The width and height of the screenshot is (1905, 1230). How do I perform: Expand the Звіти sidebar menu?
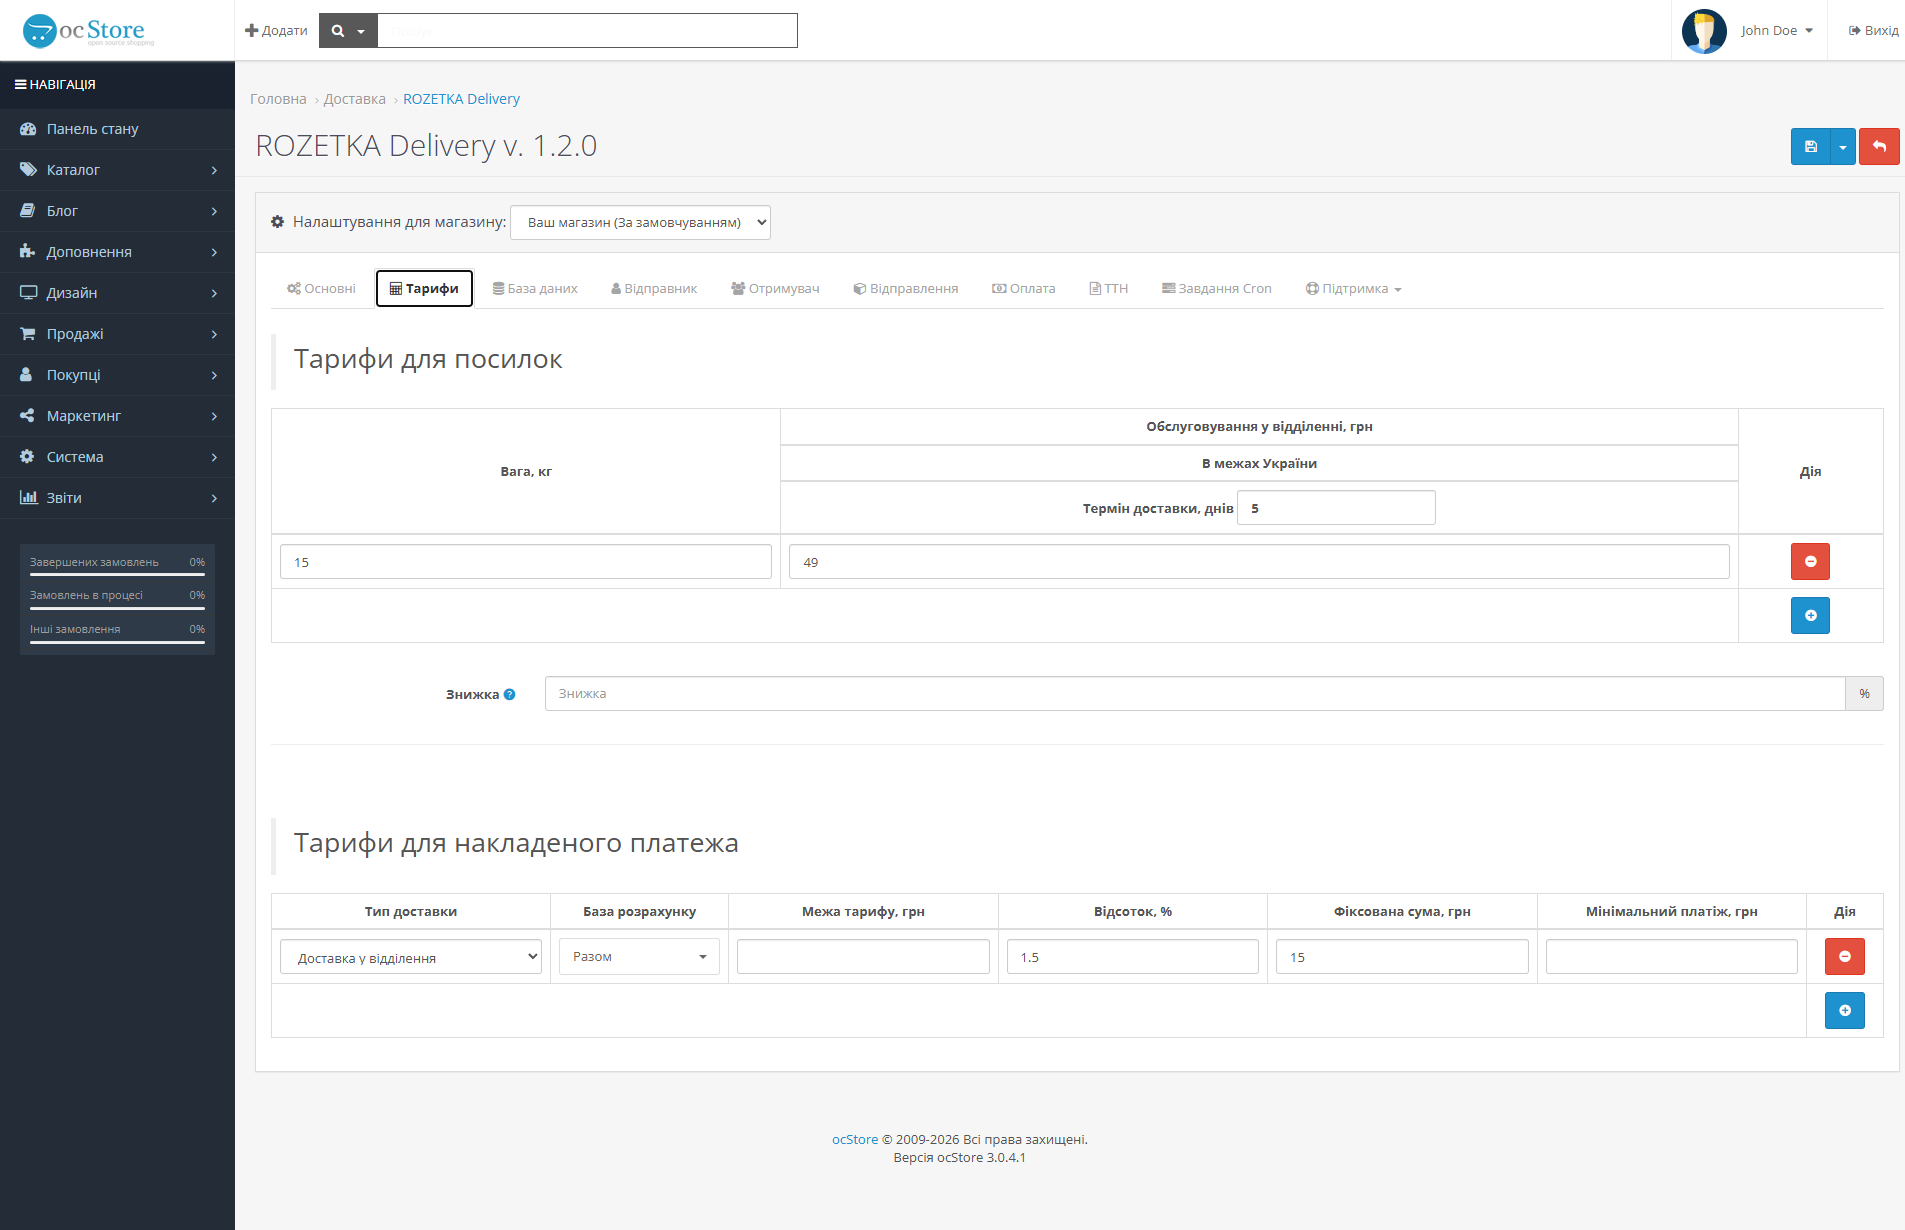(x=117, y=498)
